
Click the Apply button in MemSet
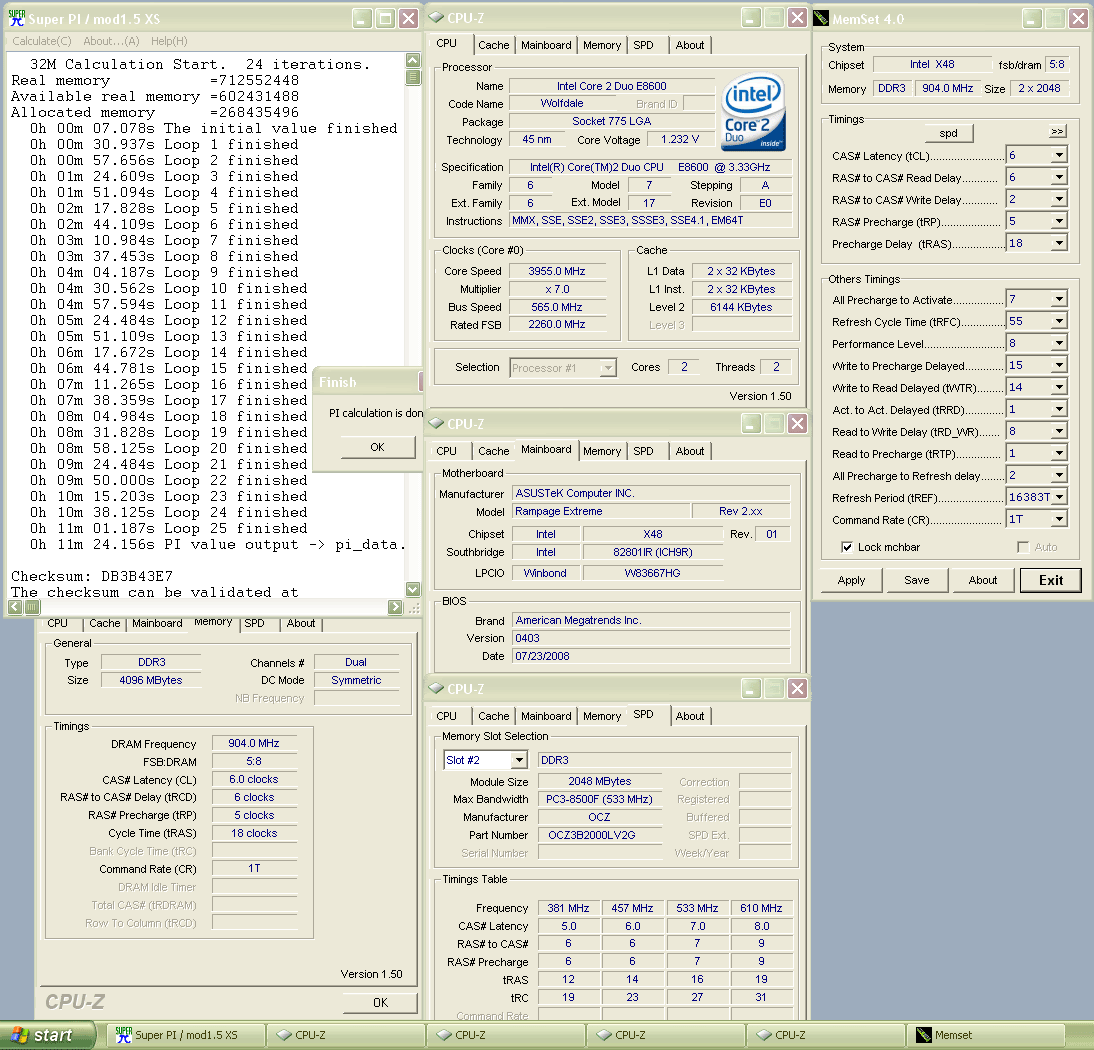tap(851, 580)
